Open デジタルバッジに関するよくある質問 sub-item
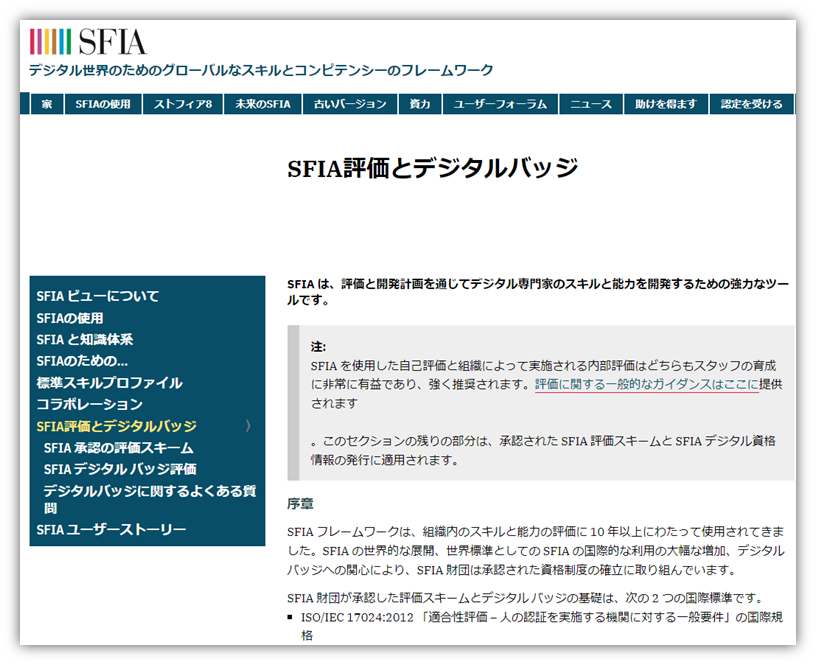Screen dimensions: 816x665 click(150, 499)
